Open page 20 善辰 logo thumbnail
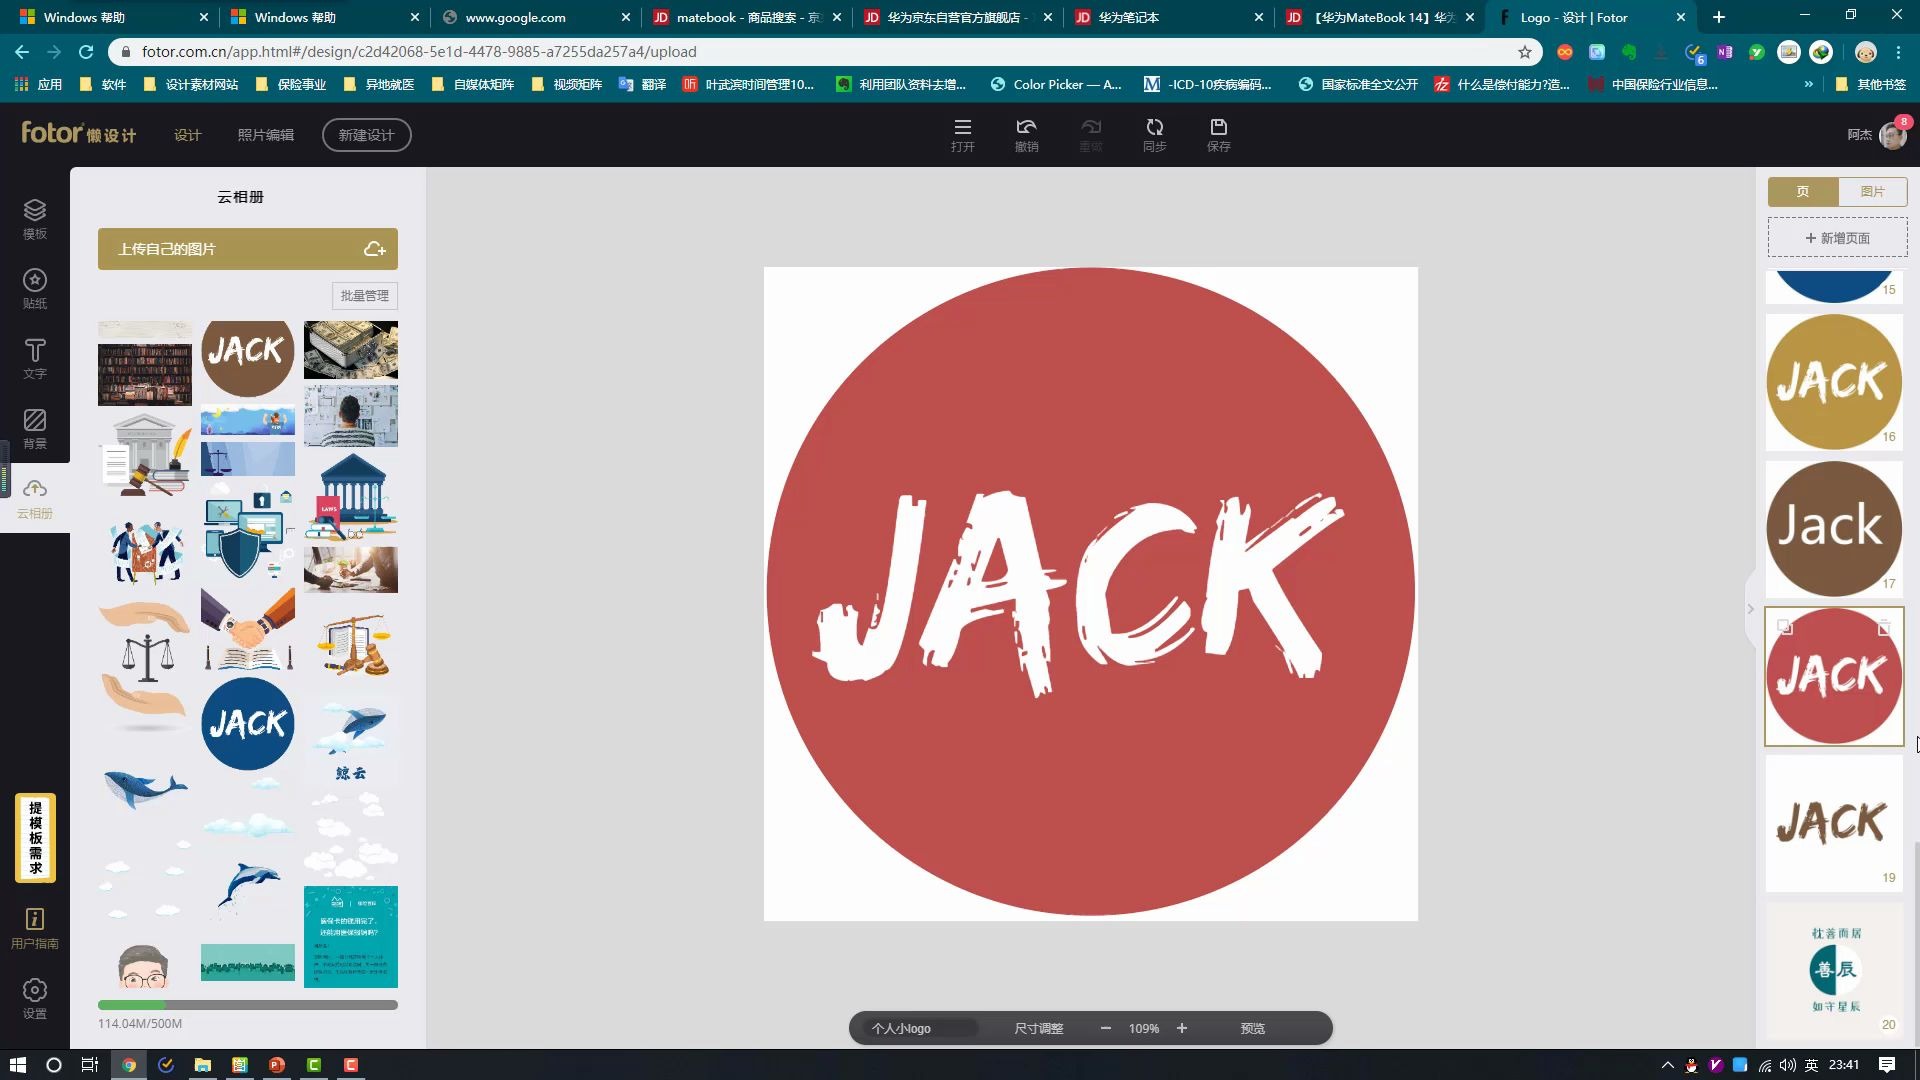Viewport: 1920px width, 1080px height. [x=1834, y=970]
